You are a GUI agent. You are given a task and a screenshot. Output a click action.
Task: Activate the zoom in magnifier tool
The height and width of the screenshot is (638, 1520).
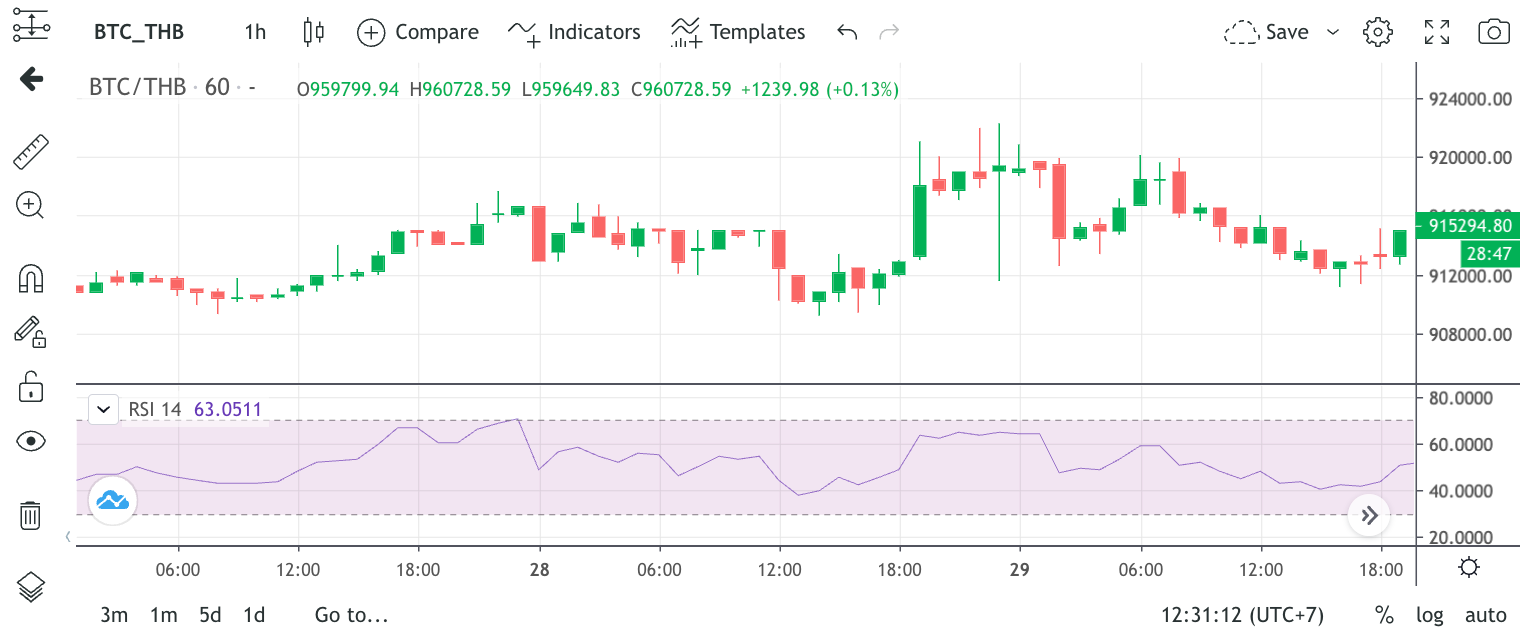31,206
